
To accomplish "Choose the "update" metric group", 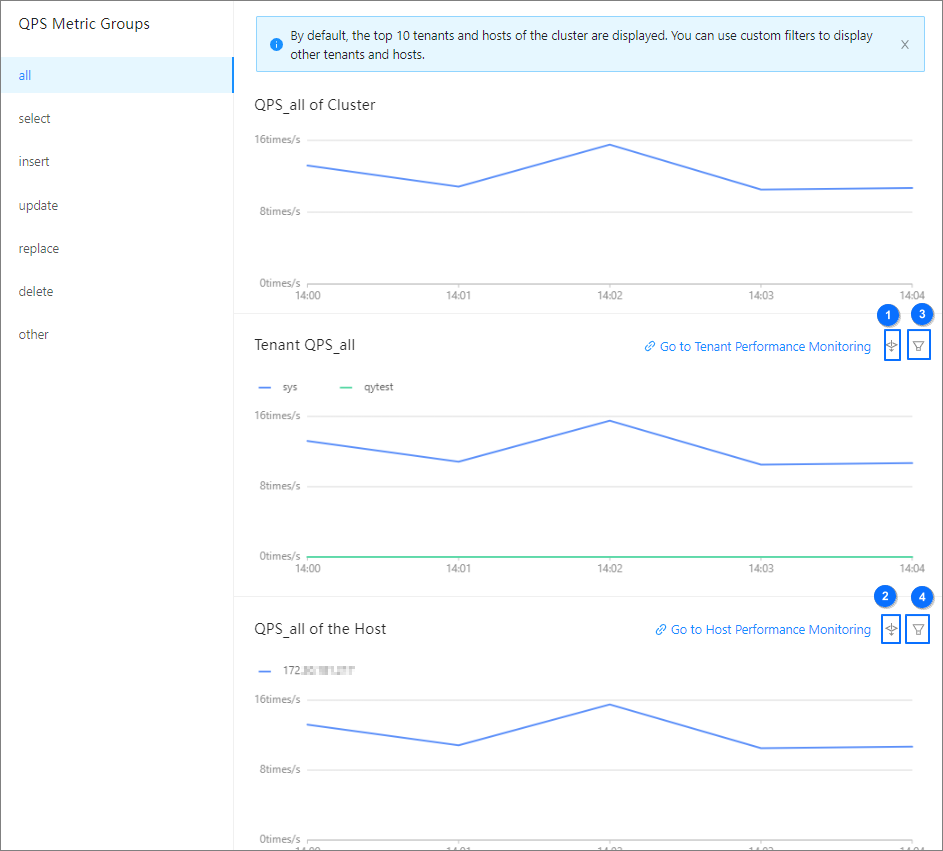I will point(38,205).
